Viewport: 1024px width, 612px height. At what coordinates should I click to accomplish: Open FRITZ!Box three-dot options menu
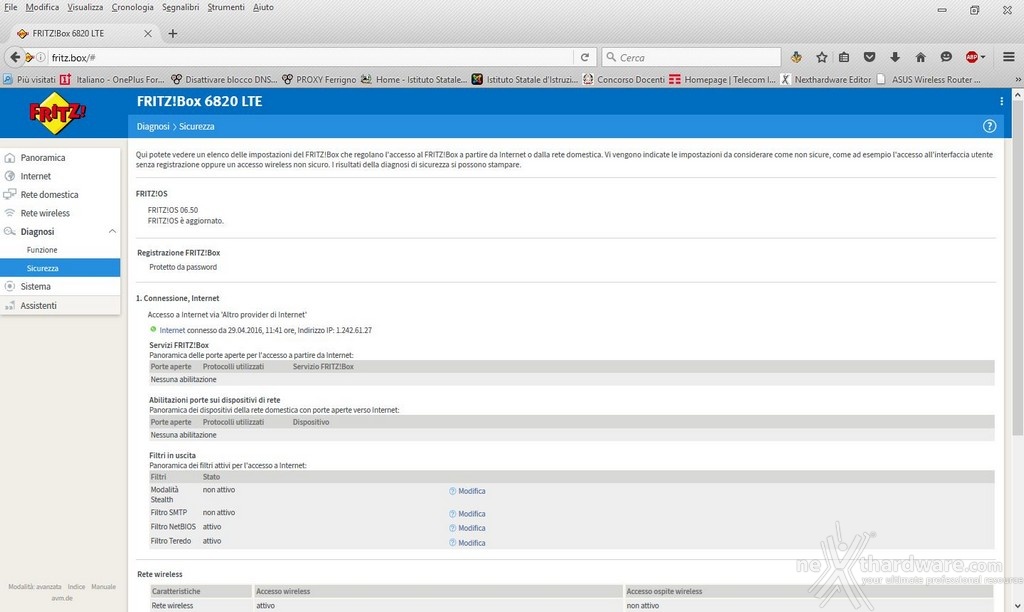[x=1001, y=101]
